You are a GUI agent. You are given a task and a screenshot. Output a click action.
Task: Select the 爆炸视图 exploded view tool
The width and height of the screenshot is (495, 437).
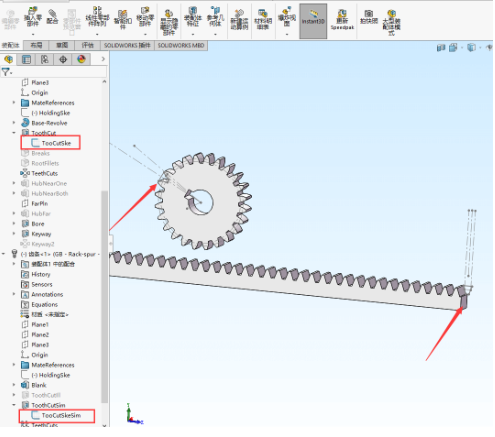(x=287, y=17)
